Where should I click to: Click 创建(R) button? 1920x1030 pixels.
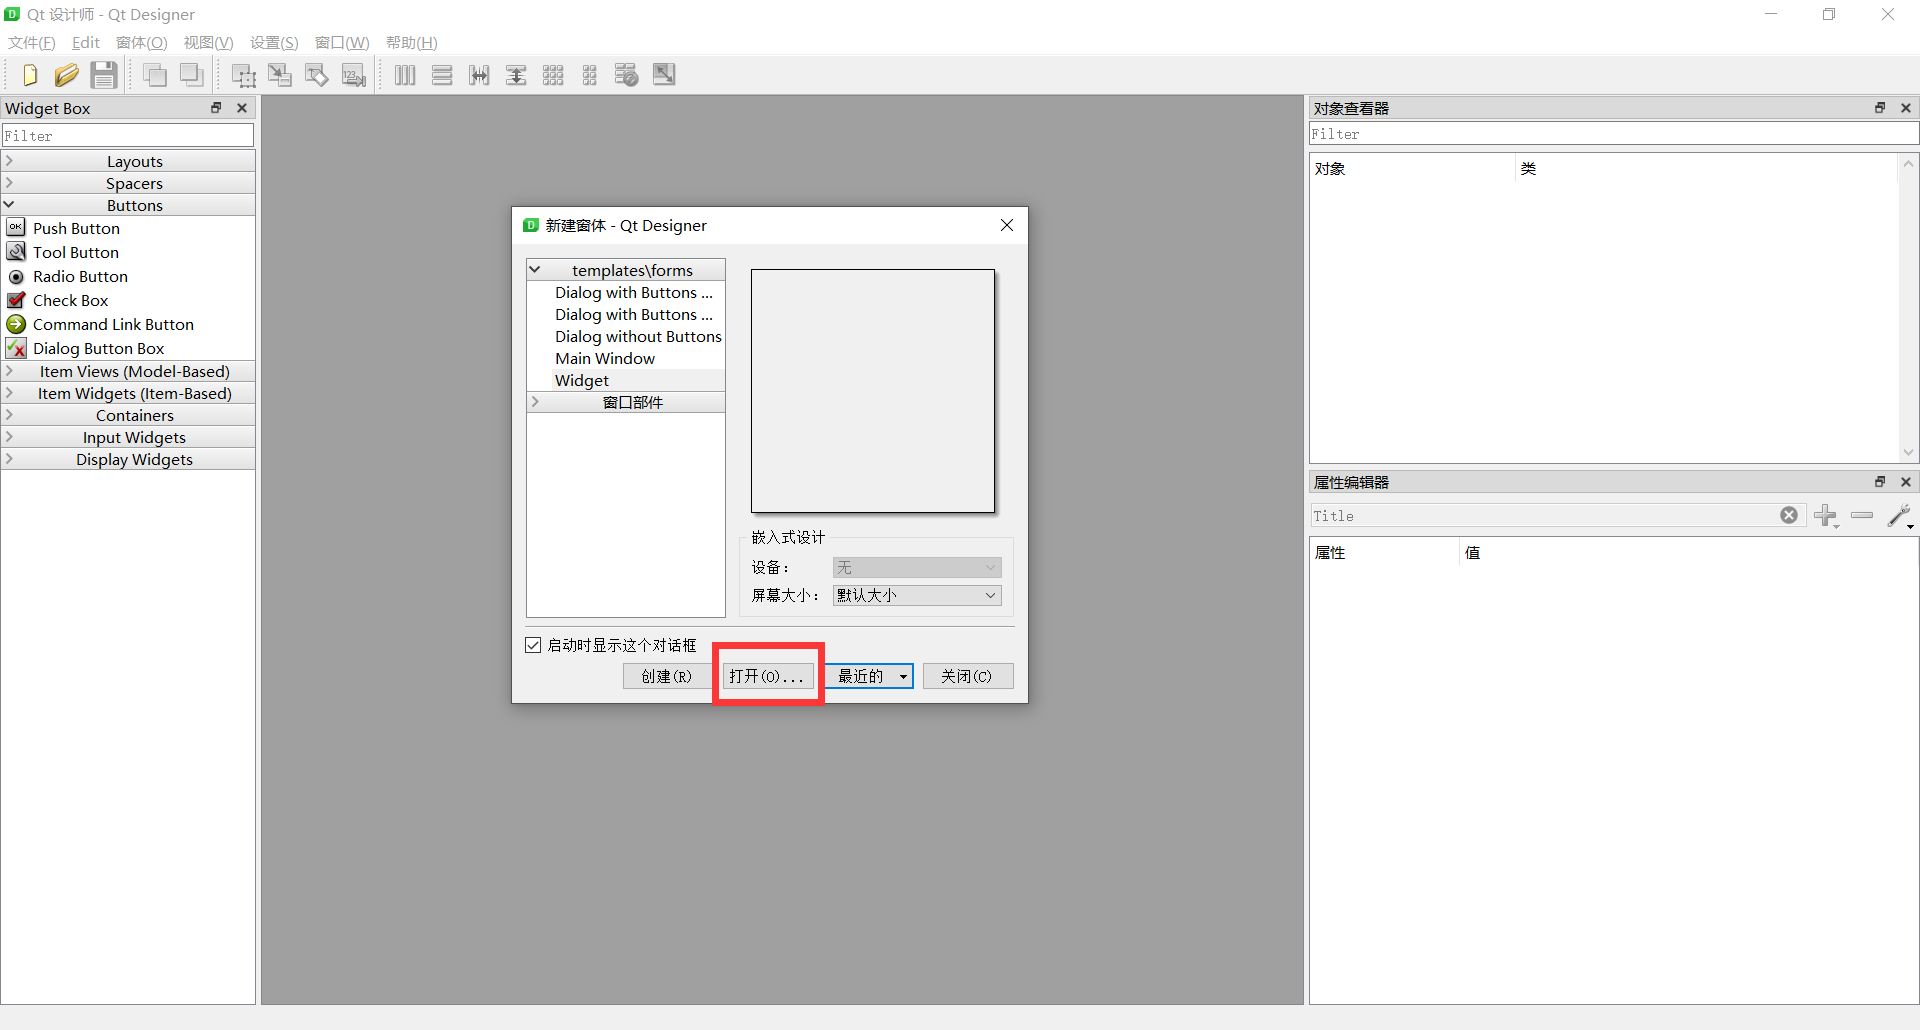click(x=666, y=676)
